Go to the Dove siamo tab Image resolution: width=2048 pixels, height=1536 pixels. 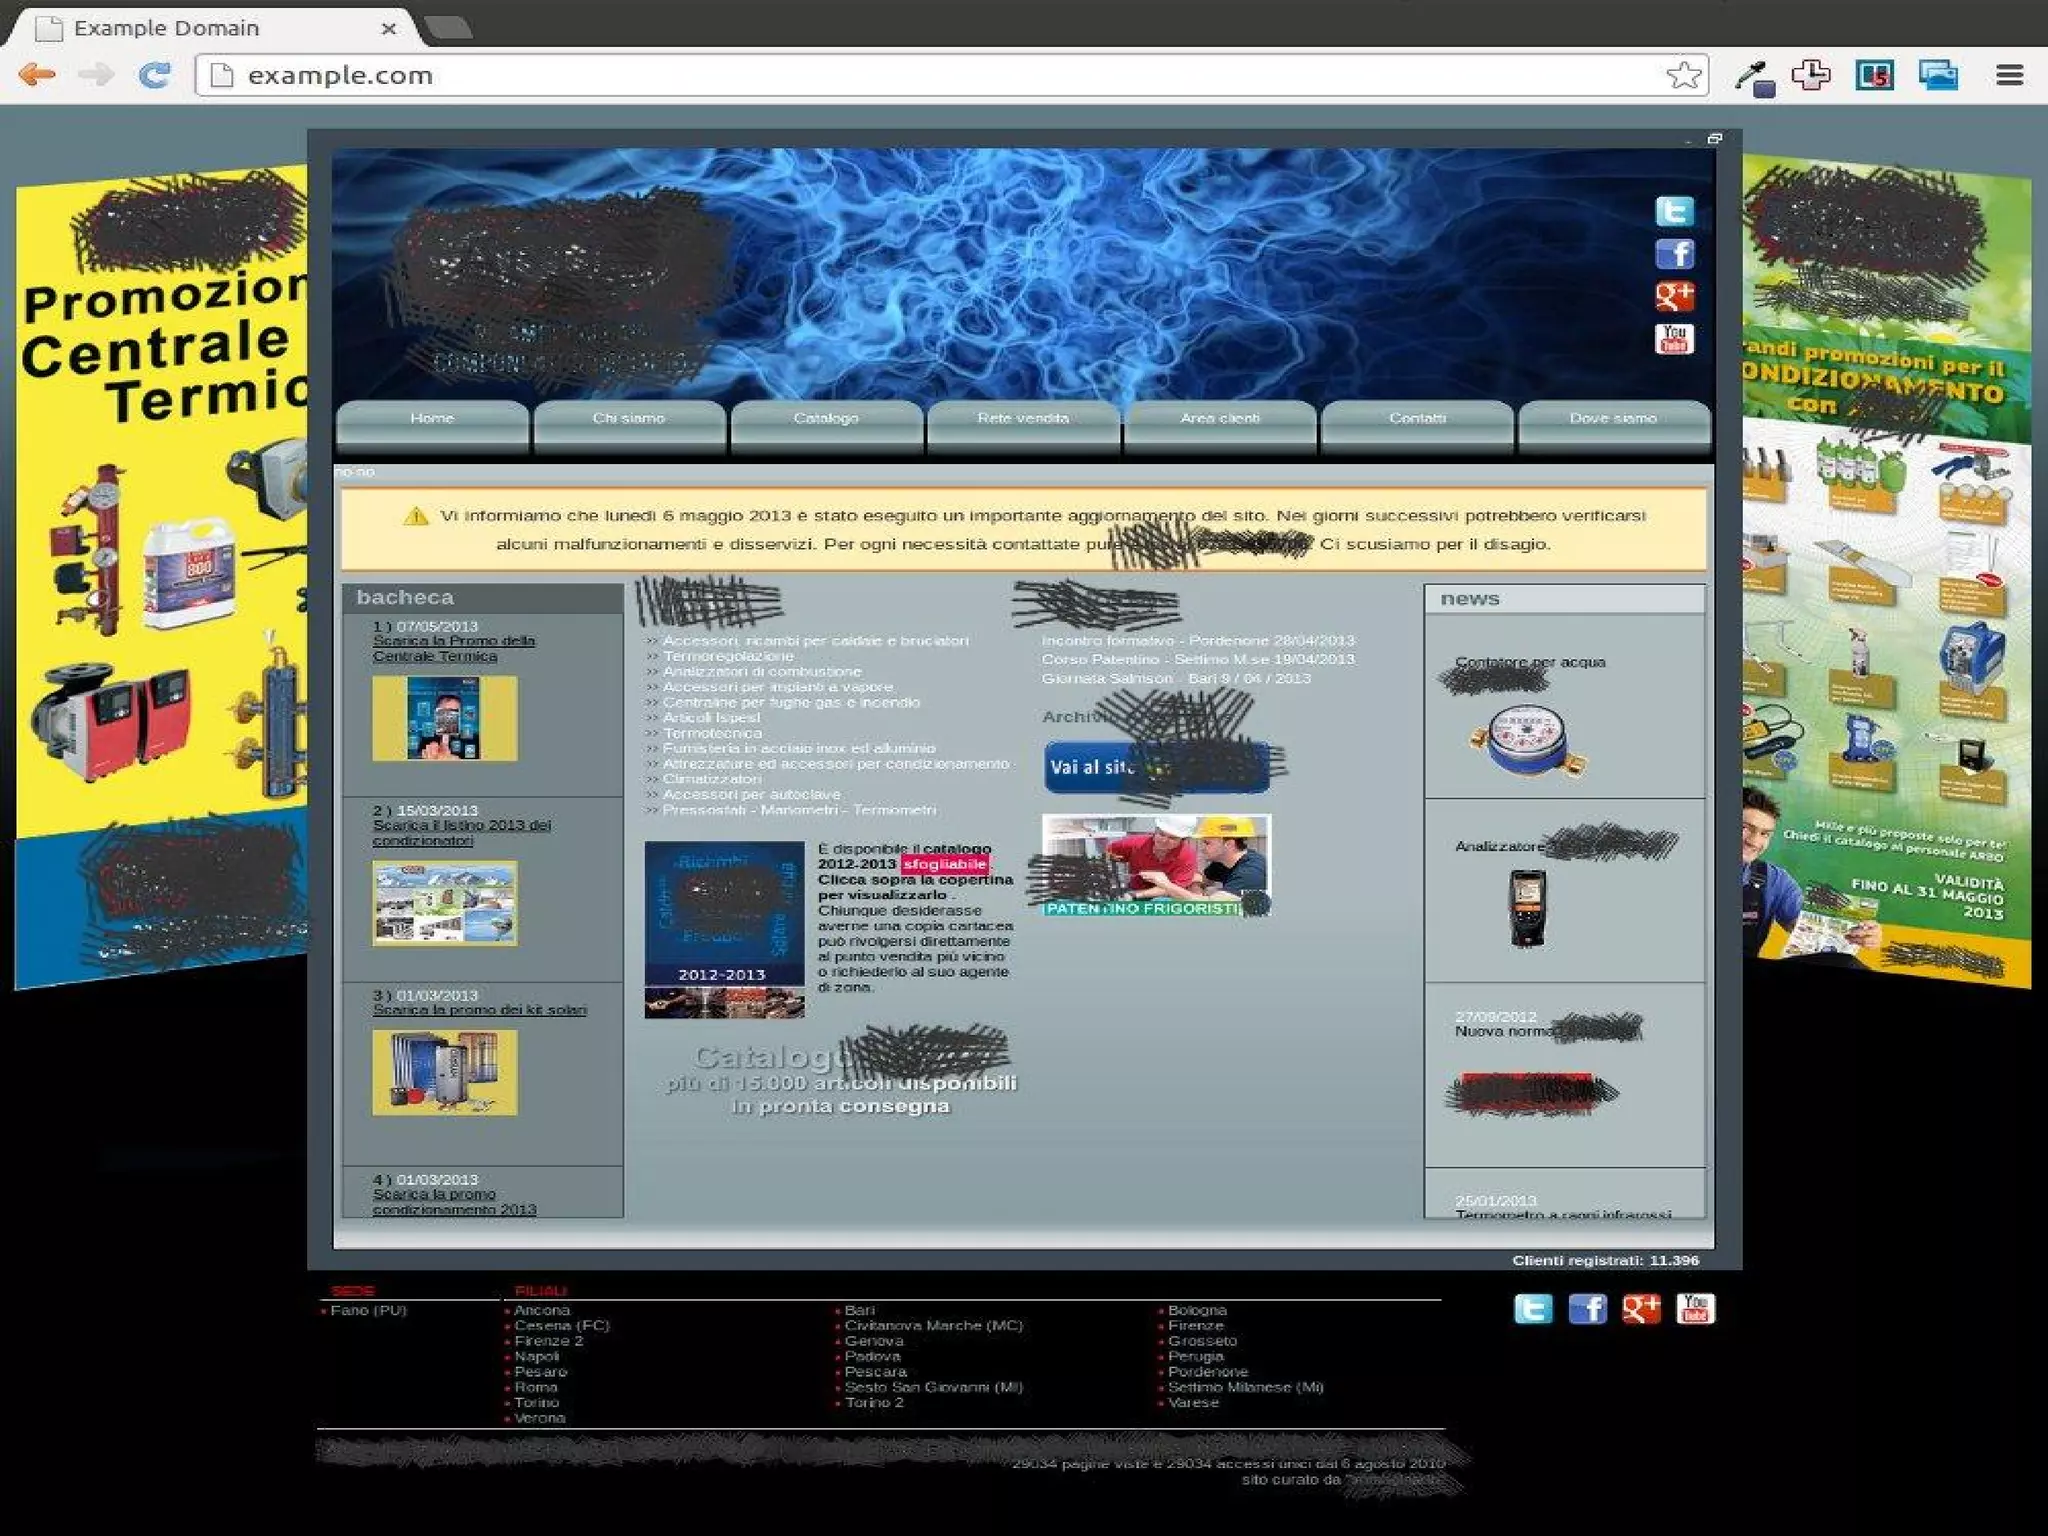click(x=1612, y=419)
